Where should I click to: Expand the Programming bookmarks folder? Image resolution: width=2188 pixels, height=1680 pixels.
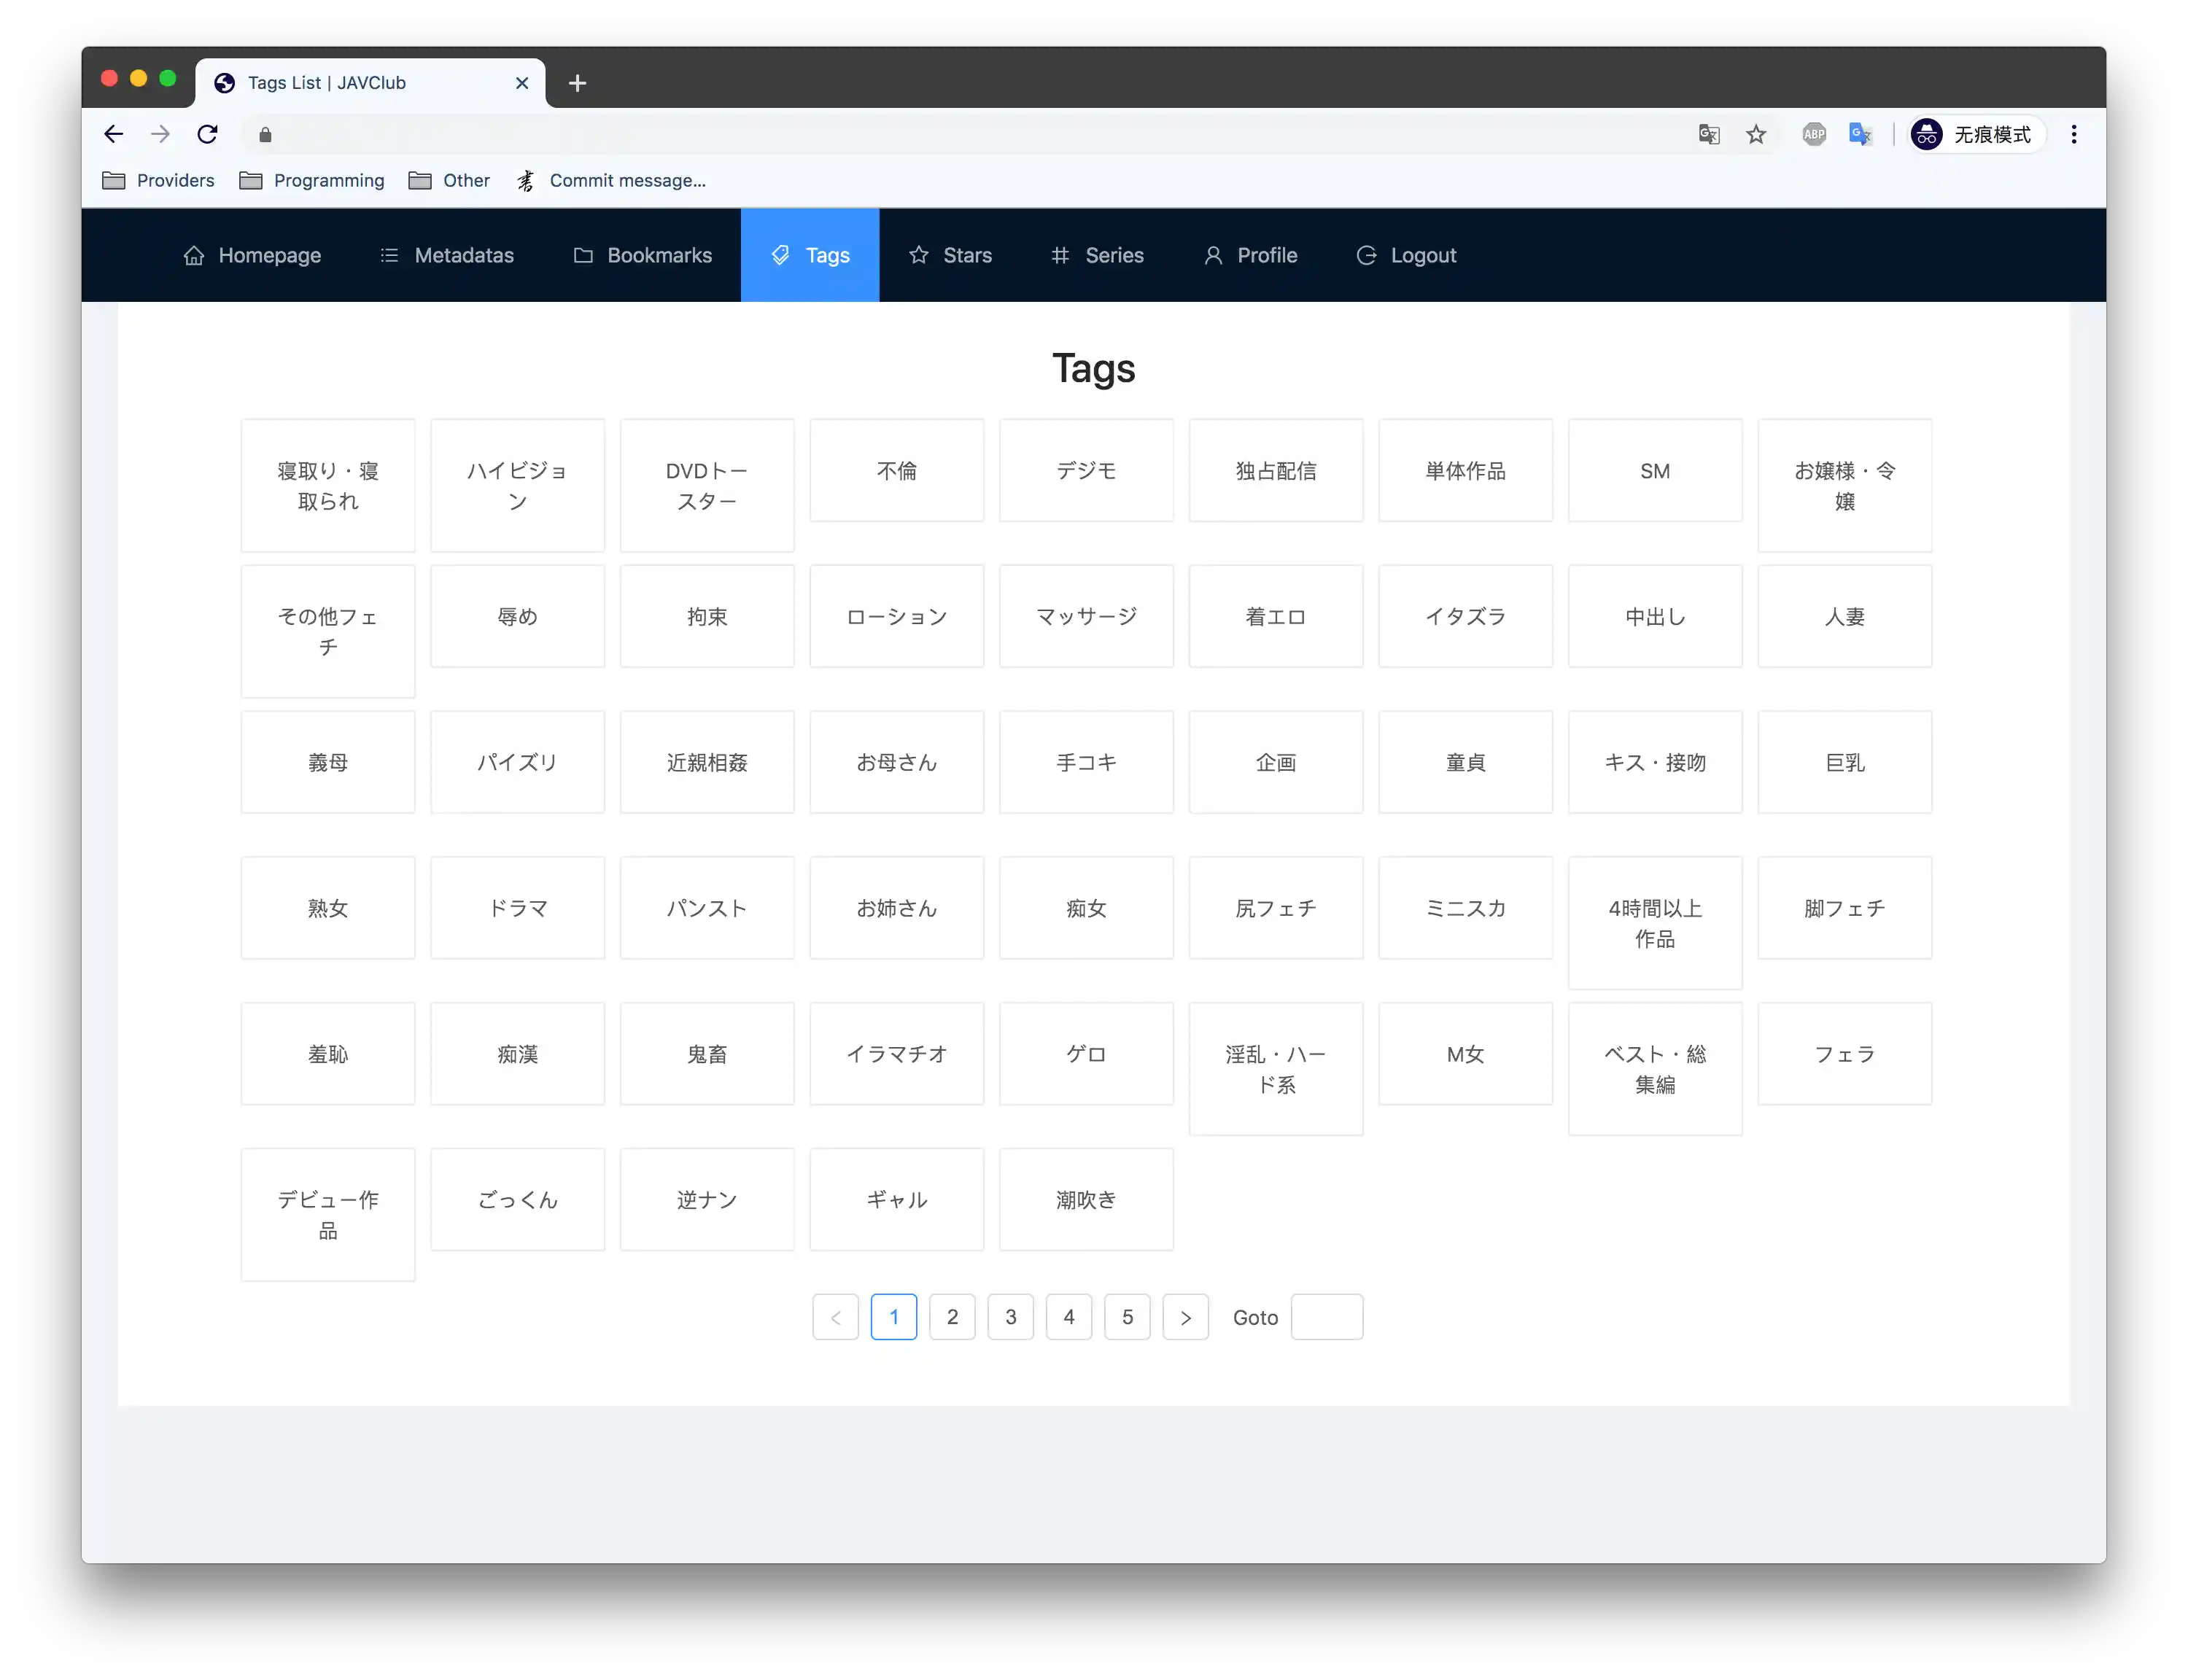coord(312,180)
